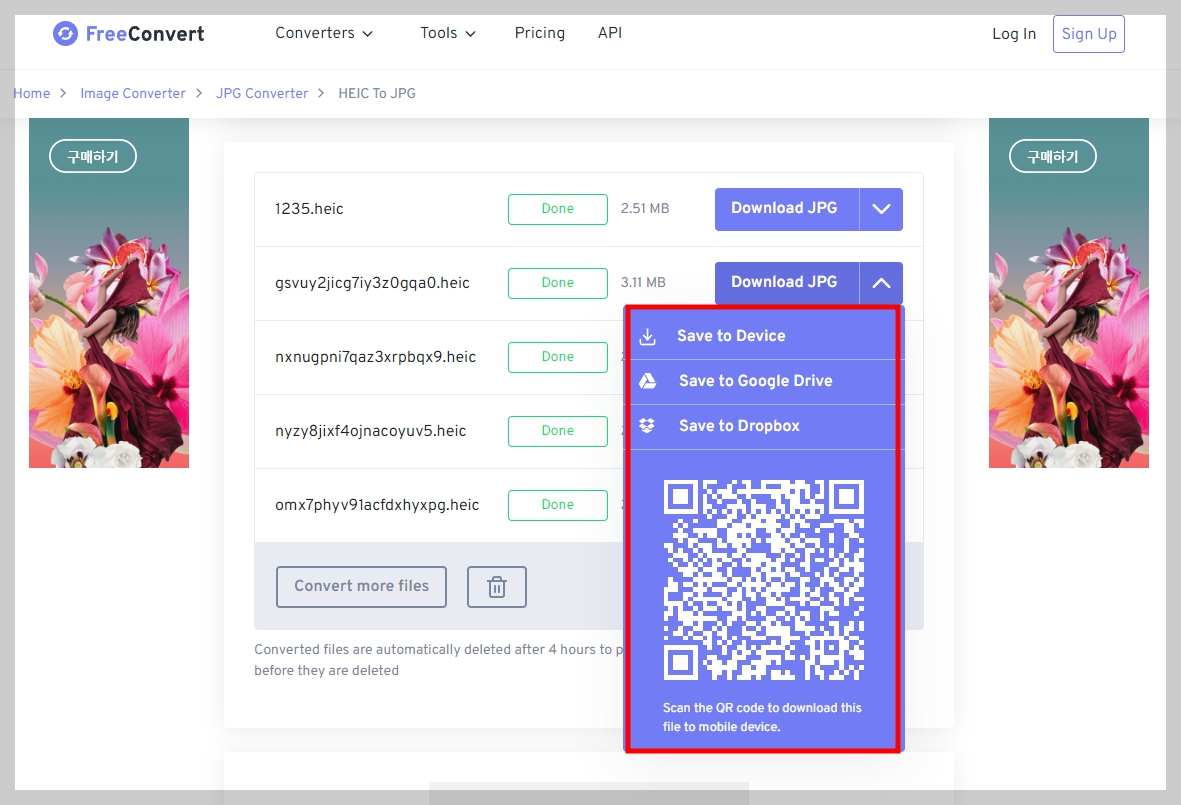
Task: Click Convert more files button
Action: click(362, 587)
